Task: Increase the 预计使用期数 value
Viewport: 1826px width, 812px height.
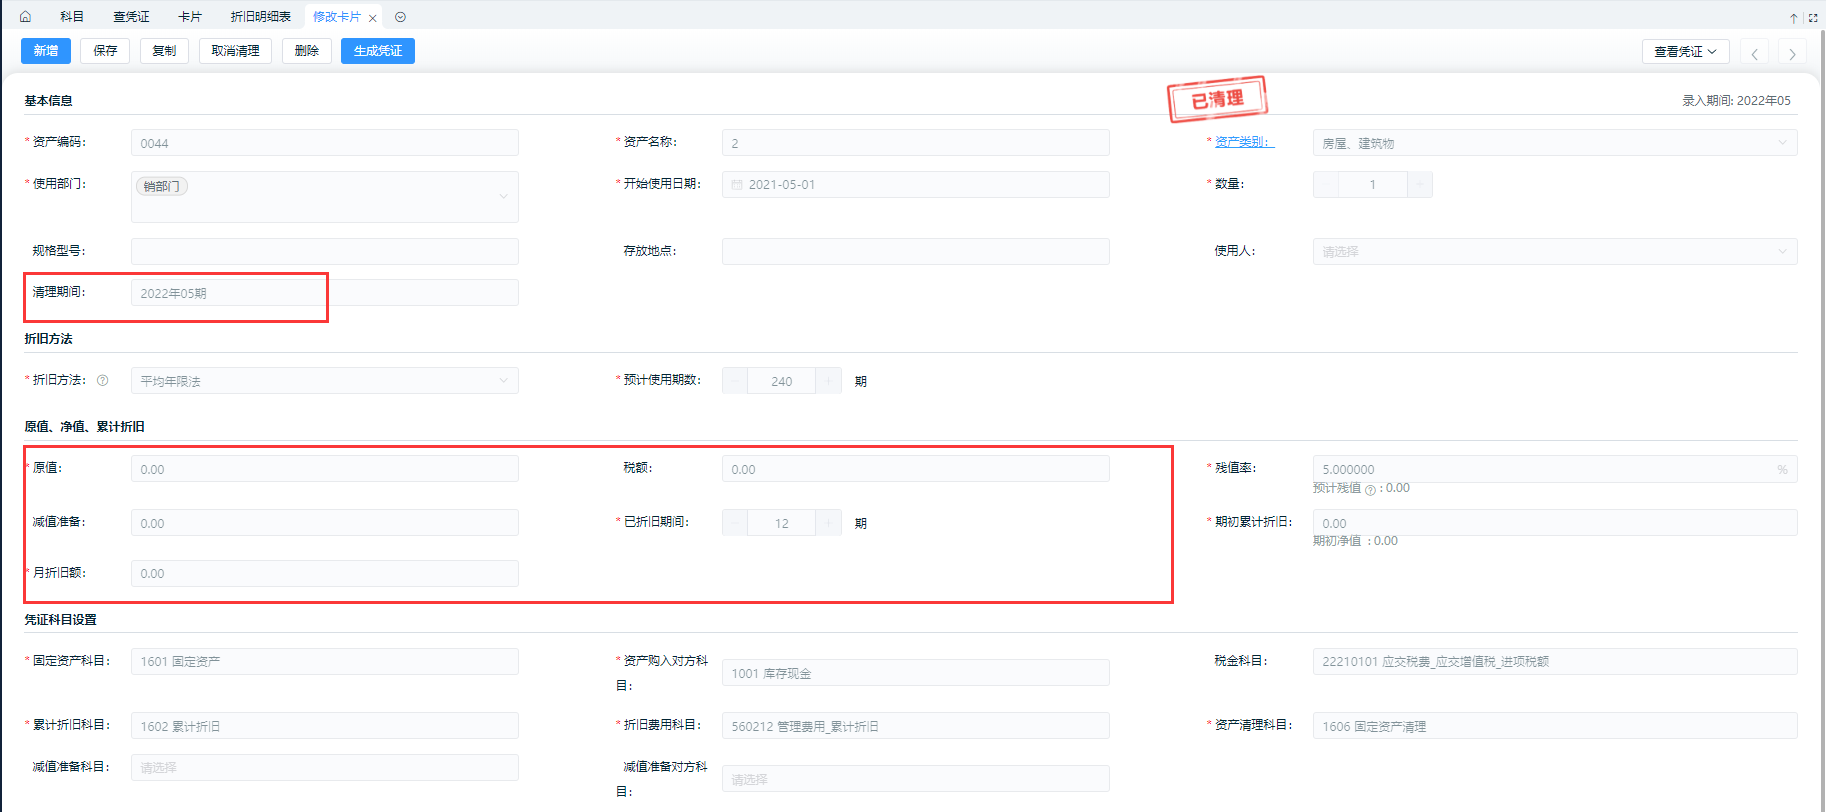Action: (829, 381)
